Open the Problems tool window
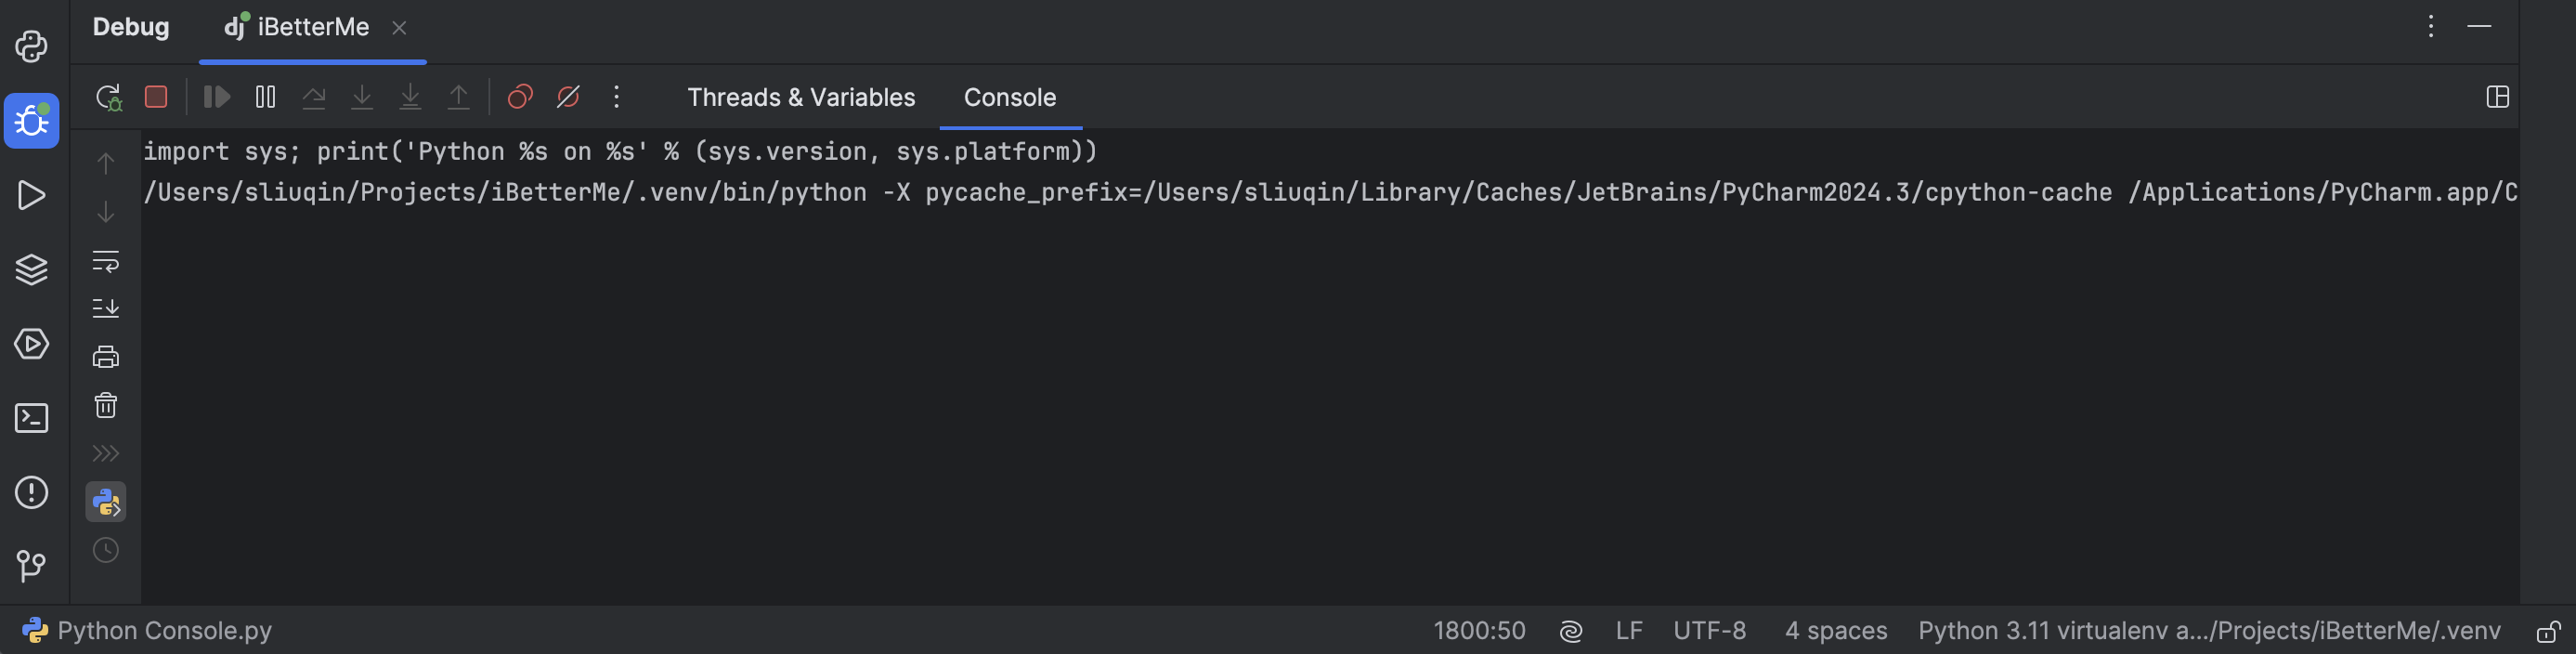This screenshot has width=2576, height=654. [x=32, y=492]
